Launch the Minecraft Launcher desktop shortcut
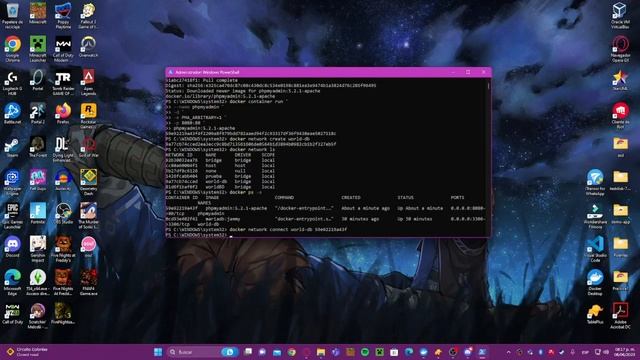Image resolution: width=640 pixels, height=360 pixels. (38, 49)
